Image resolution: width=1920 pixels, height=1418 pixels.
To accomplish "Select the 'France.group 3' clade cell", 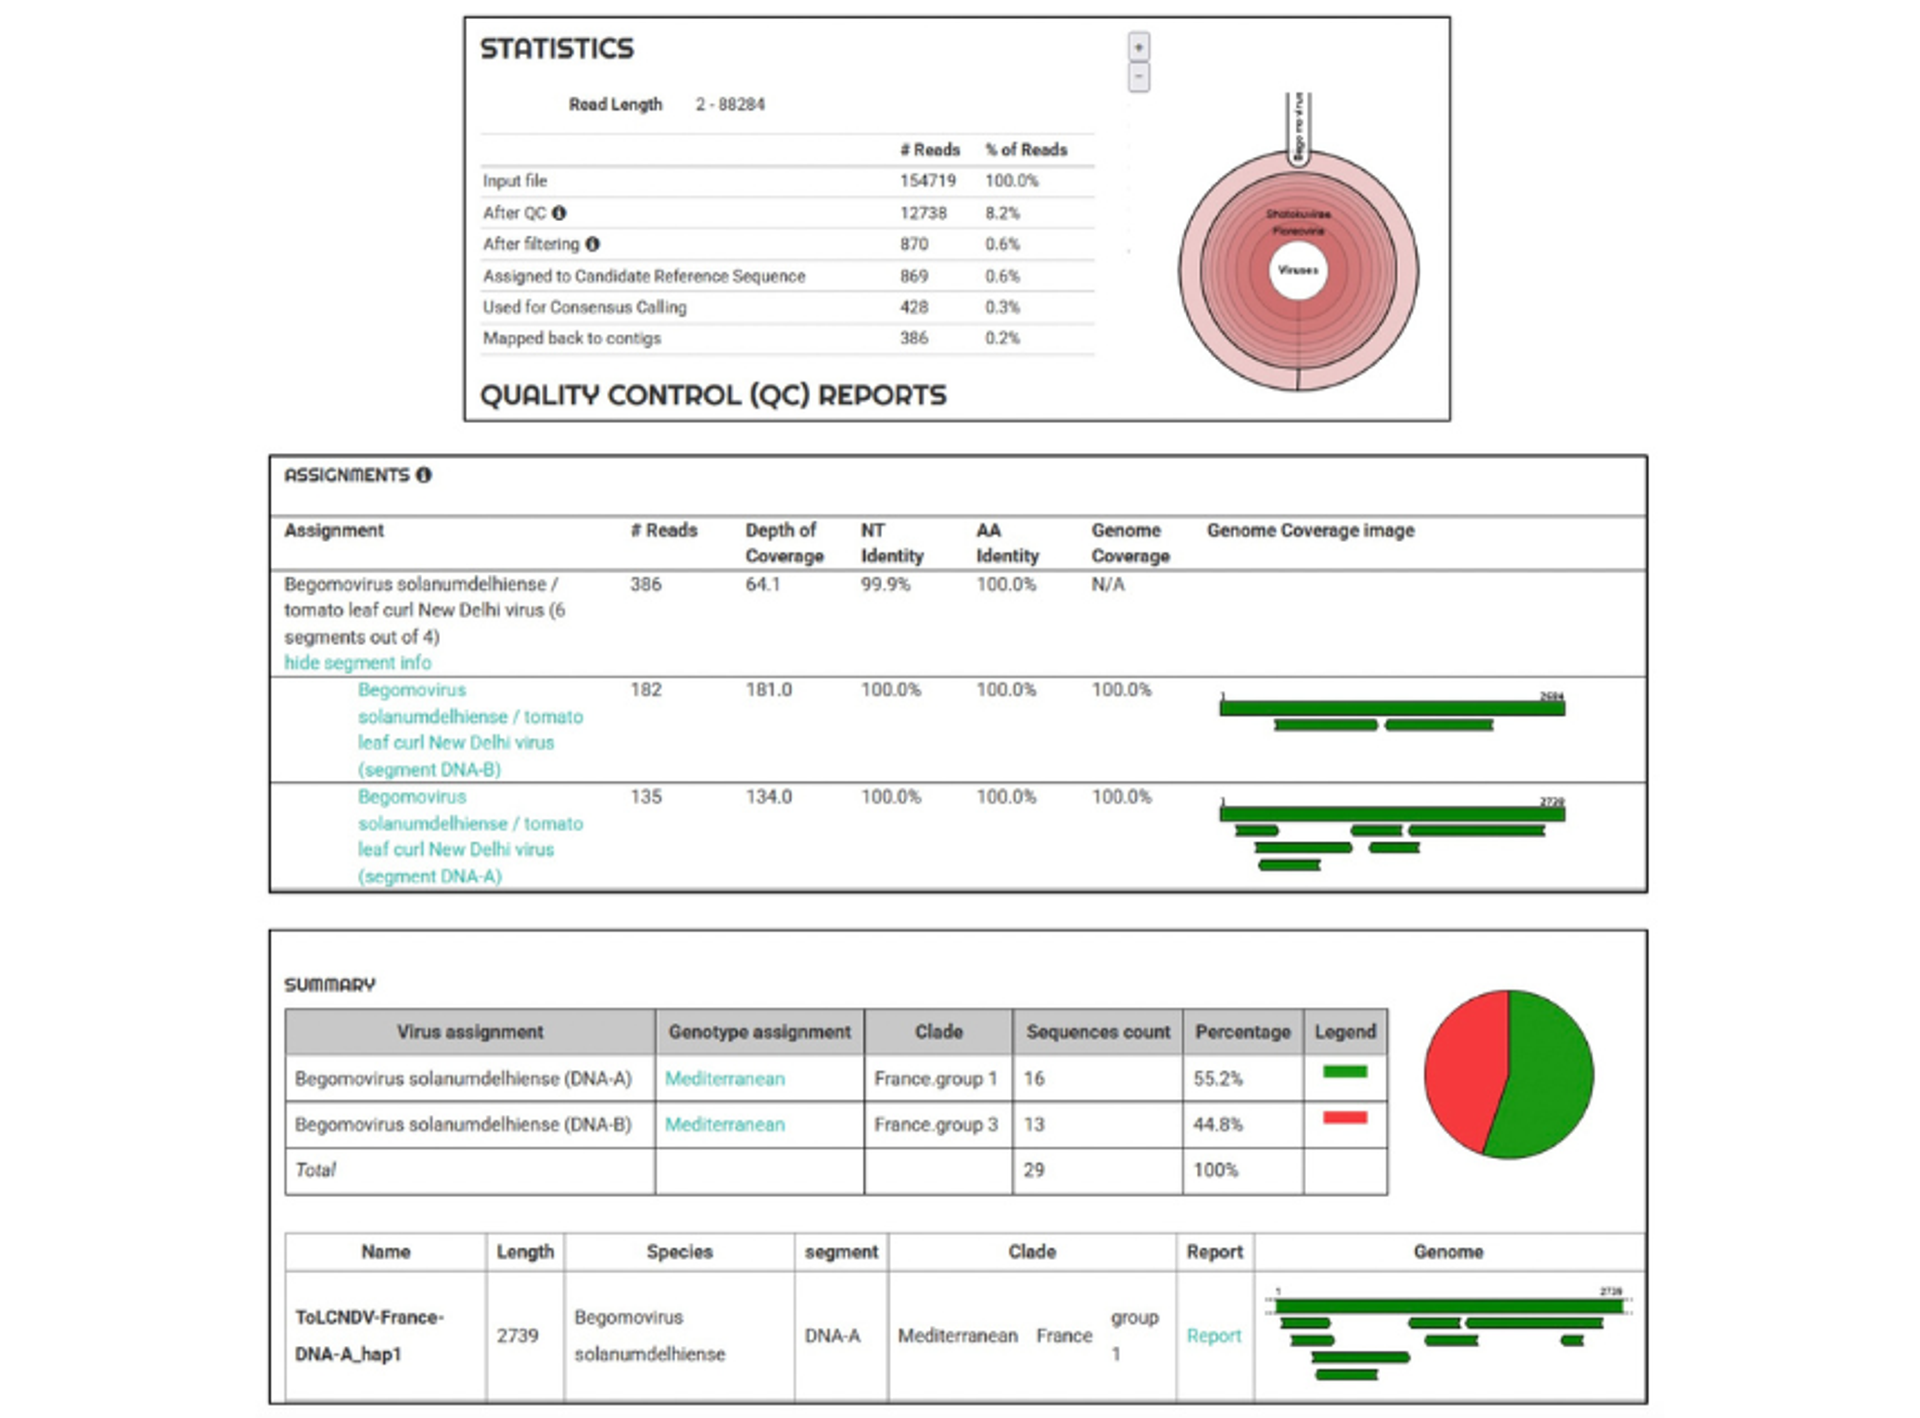I will tap(936, 1124).
